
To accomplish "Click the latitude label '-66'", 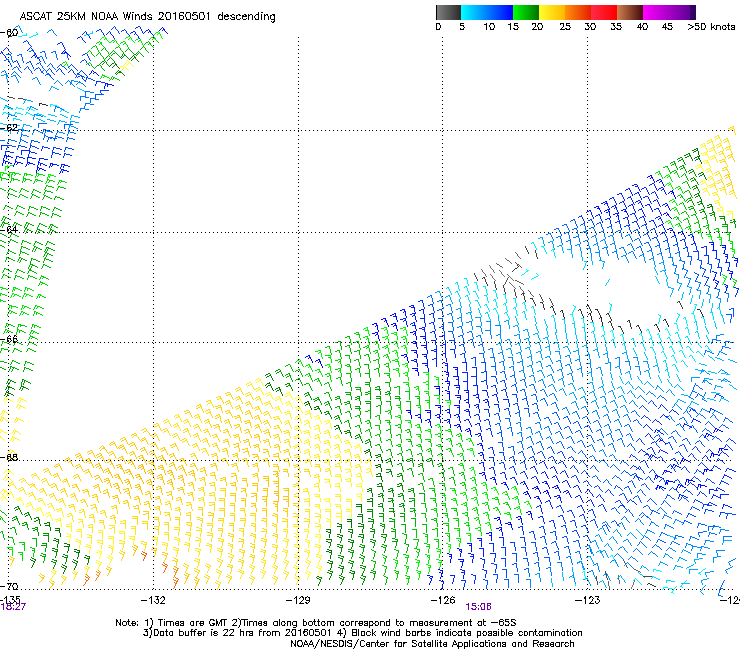I will (9, 339).
